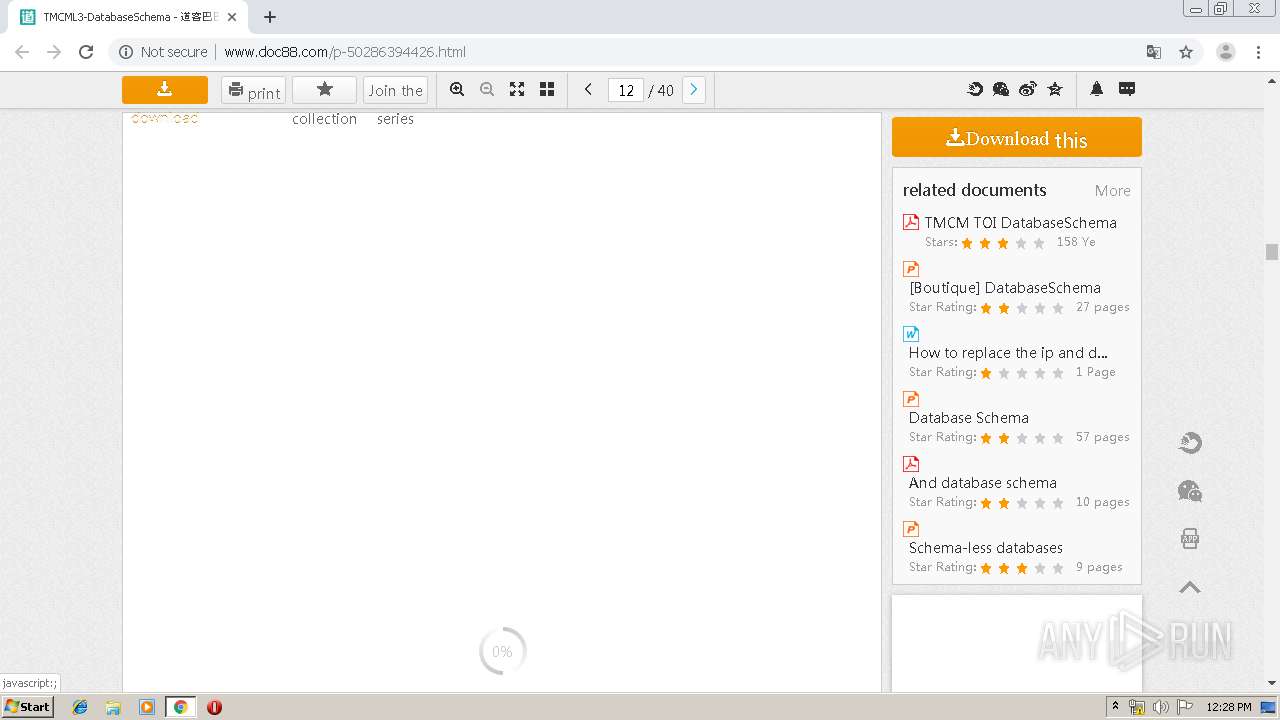Screen dimensions: 1280x720
Task: Open Database Schema document link
Action: [x=969, y=418]
